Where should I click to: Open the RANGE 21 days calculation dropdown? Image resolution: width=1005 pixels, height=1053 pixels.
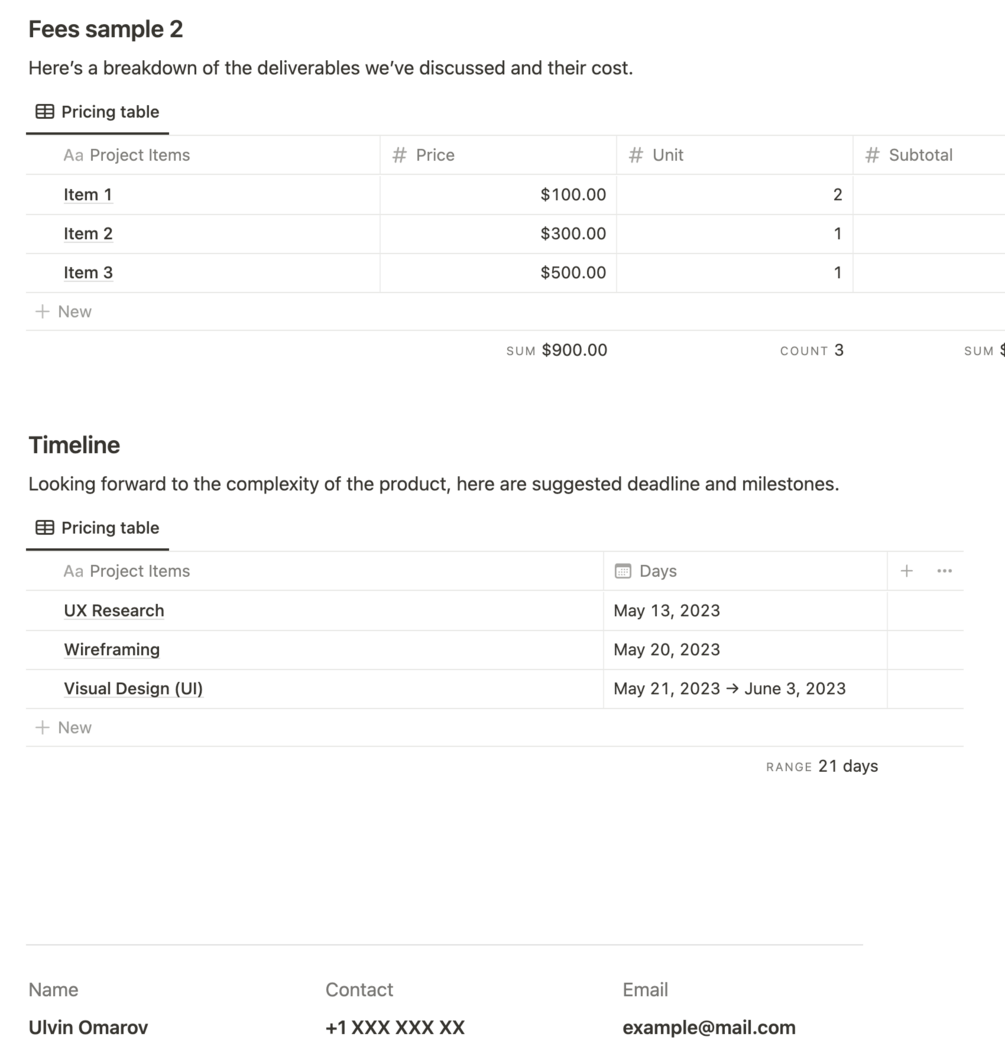click(x=822, y=766)
